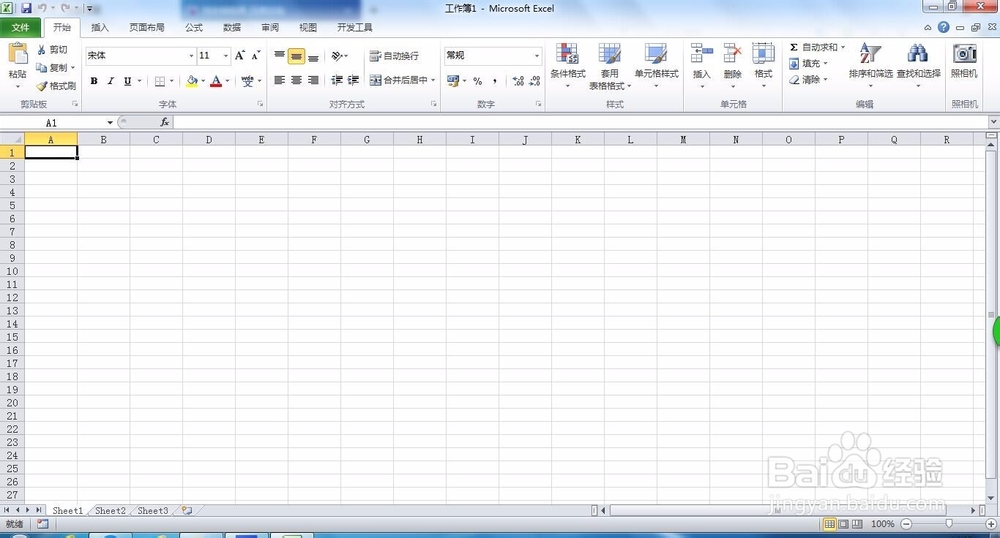Apply the comma number style

point(495,81)
